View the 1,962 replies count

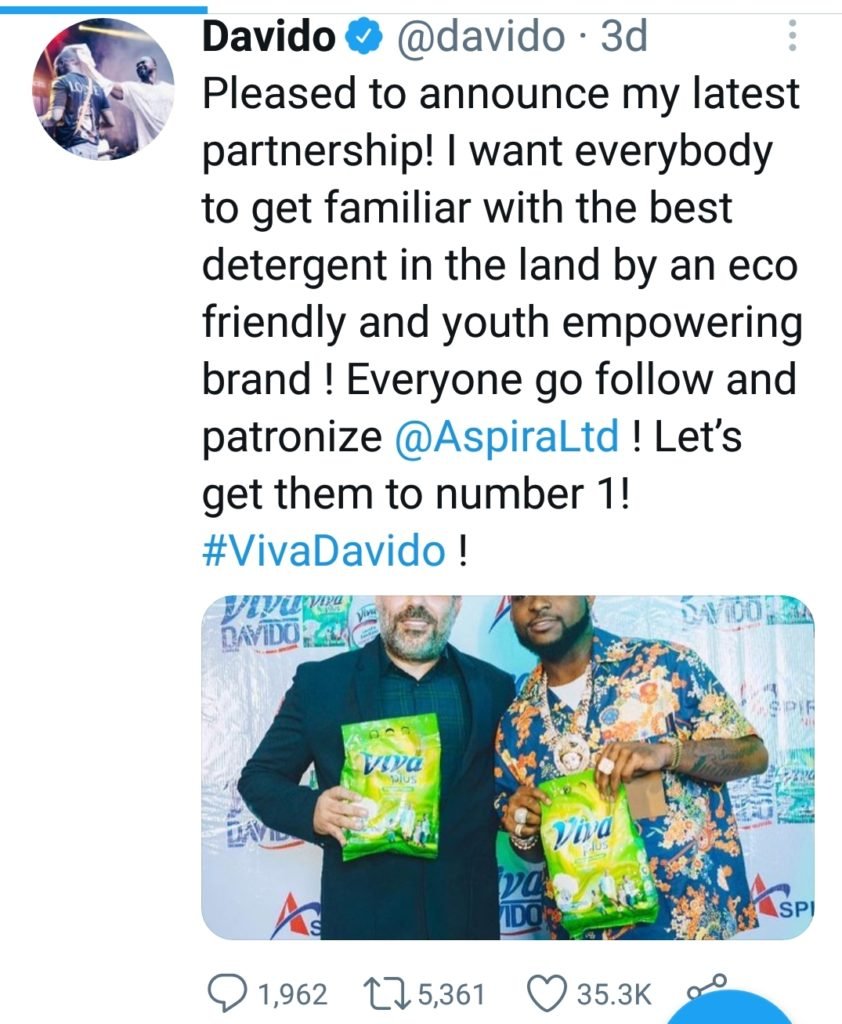click(293, 994)
